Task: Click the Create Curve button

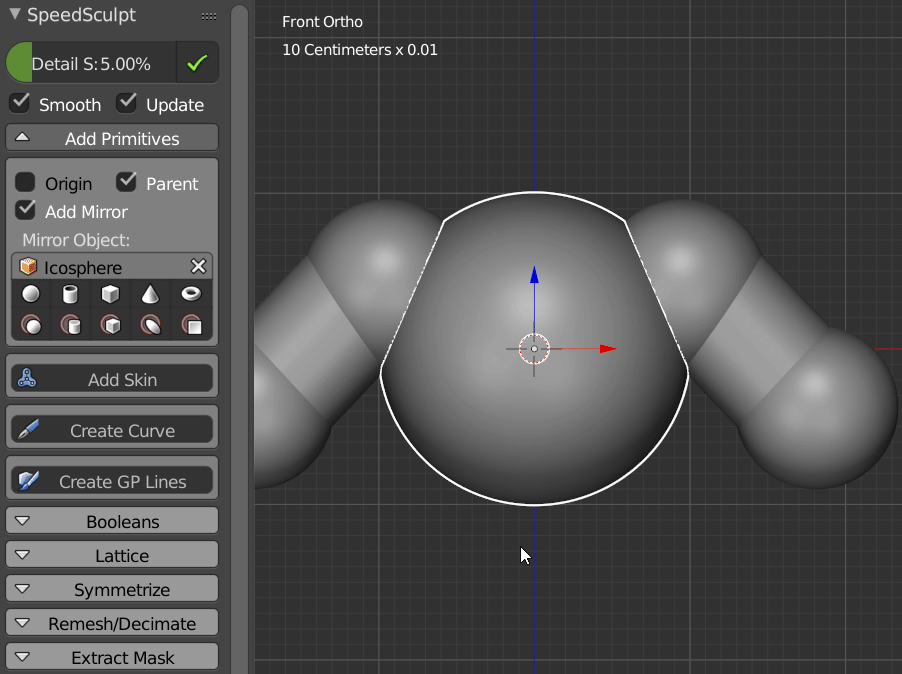Action: pyautogui.click(x=111, y=427)
